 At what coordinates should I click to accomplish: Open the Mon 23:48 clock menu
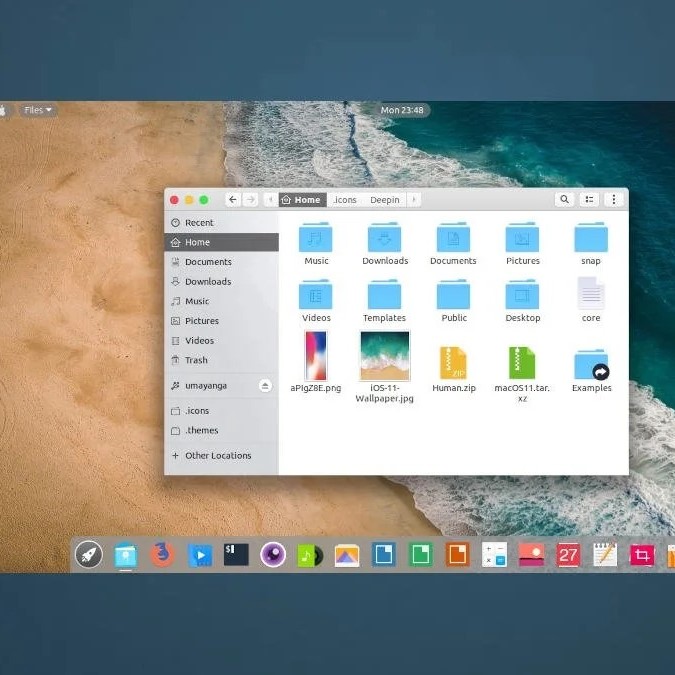(x=402, y=110)
